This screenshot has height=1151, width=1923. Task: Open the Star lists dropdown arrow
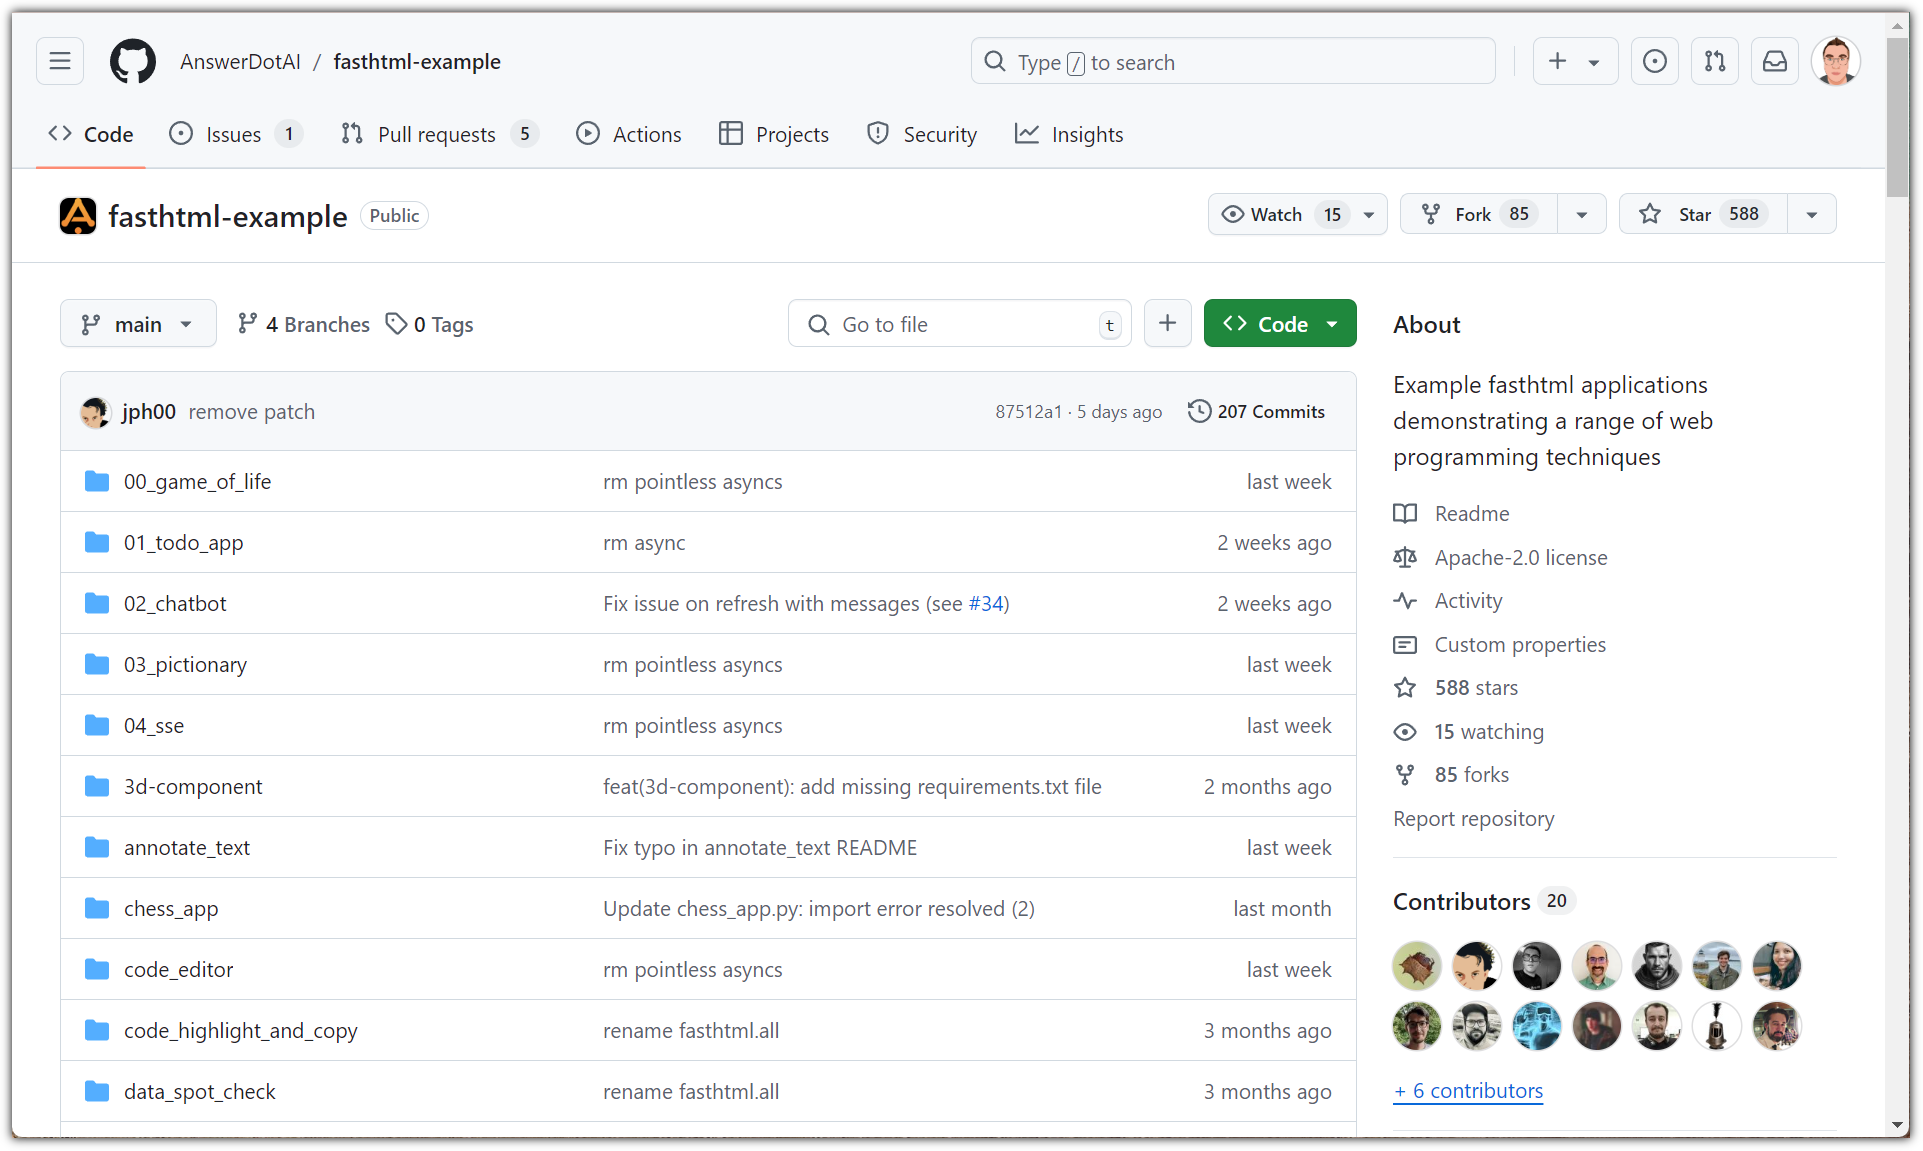[1812, 215]
